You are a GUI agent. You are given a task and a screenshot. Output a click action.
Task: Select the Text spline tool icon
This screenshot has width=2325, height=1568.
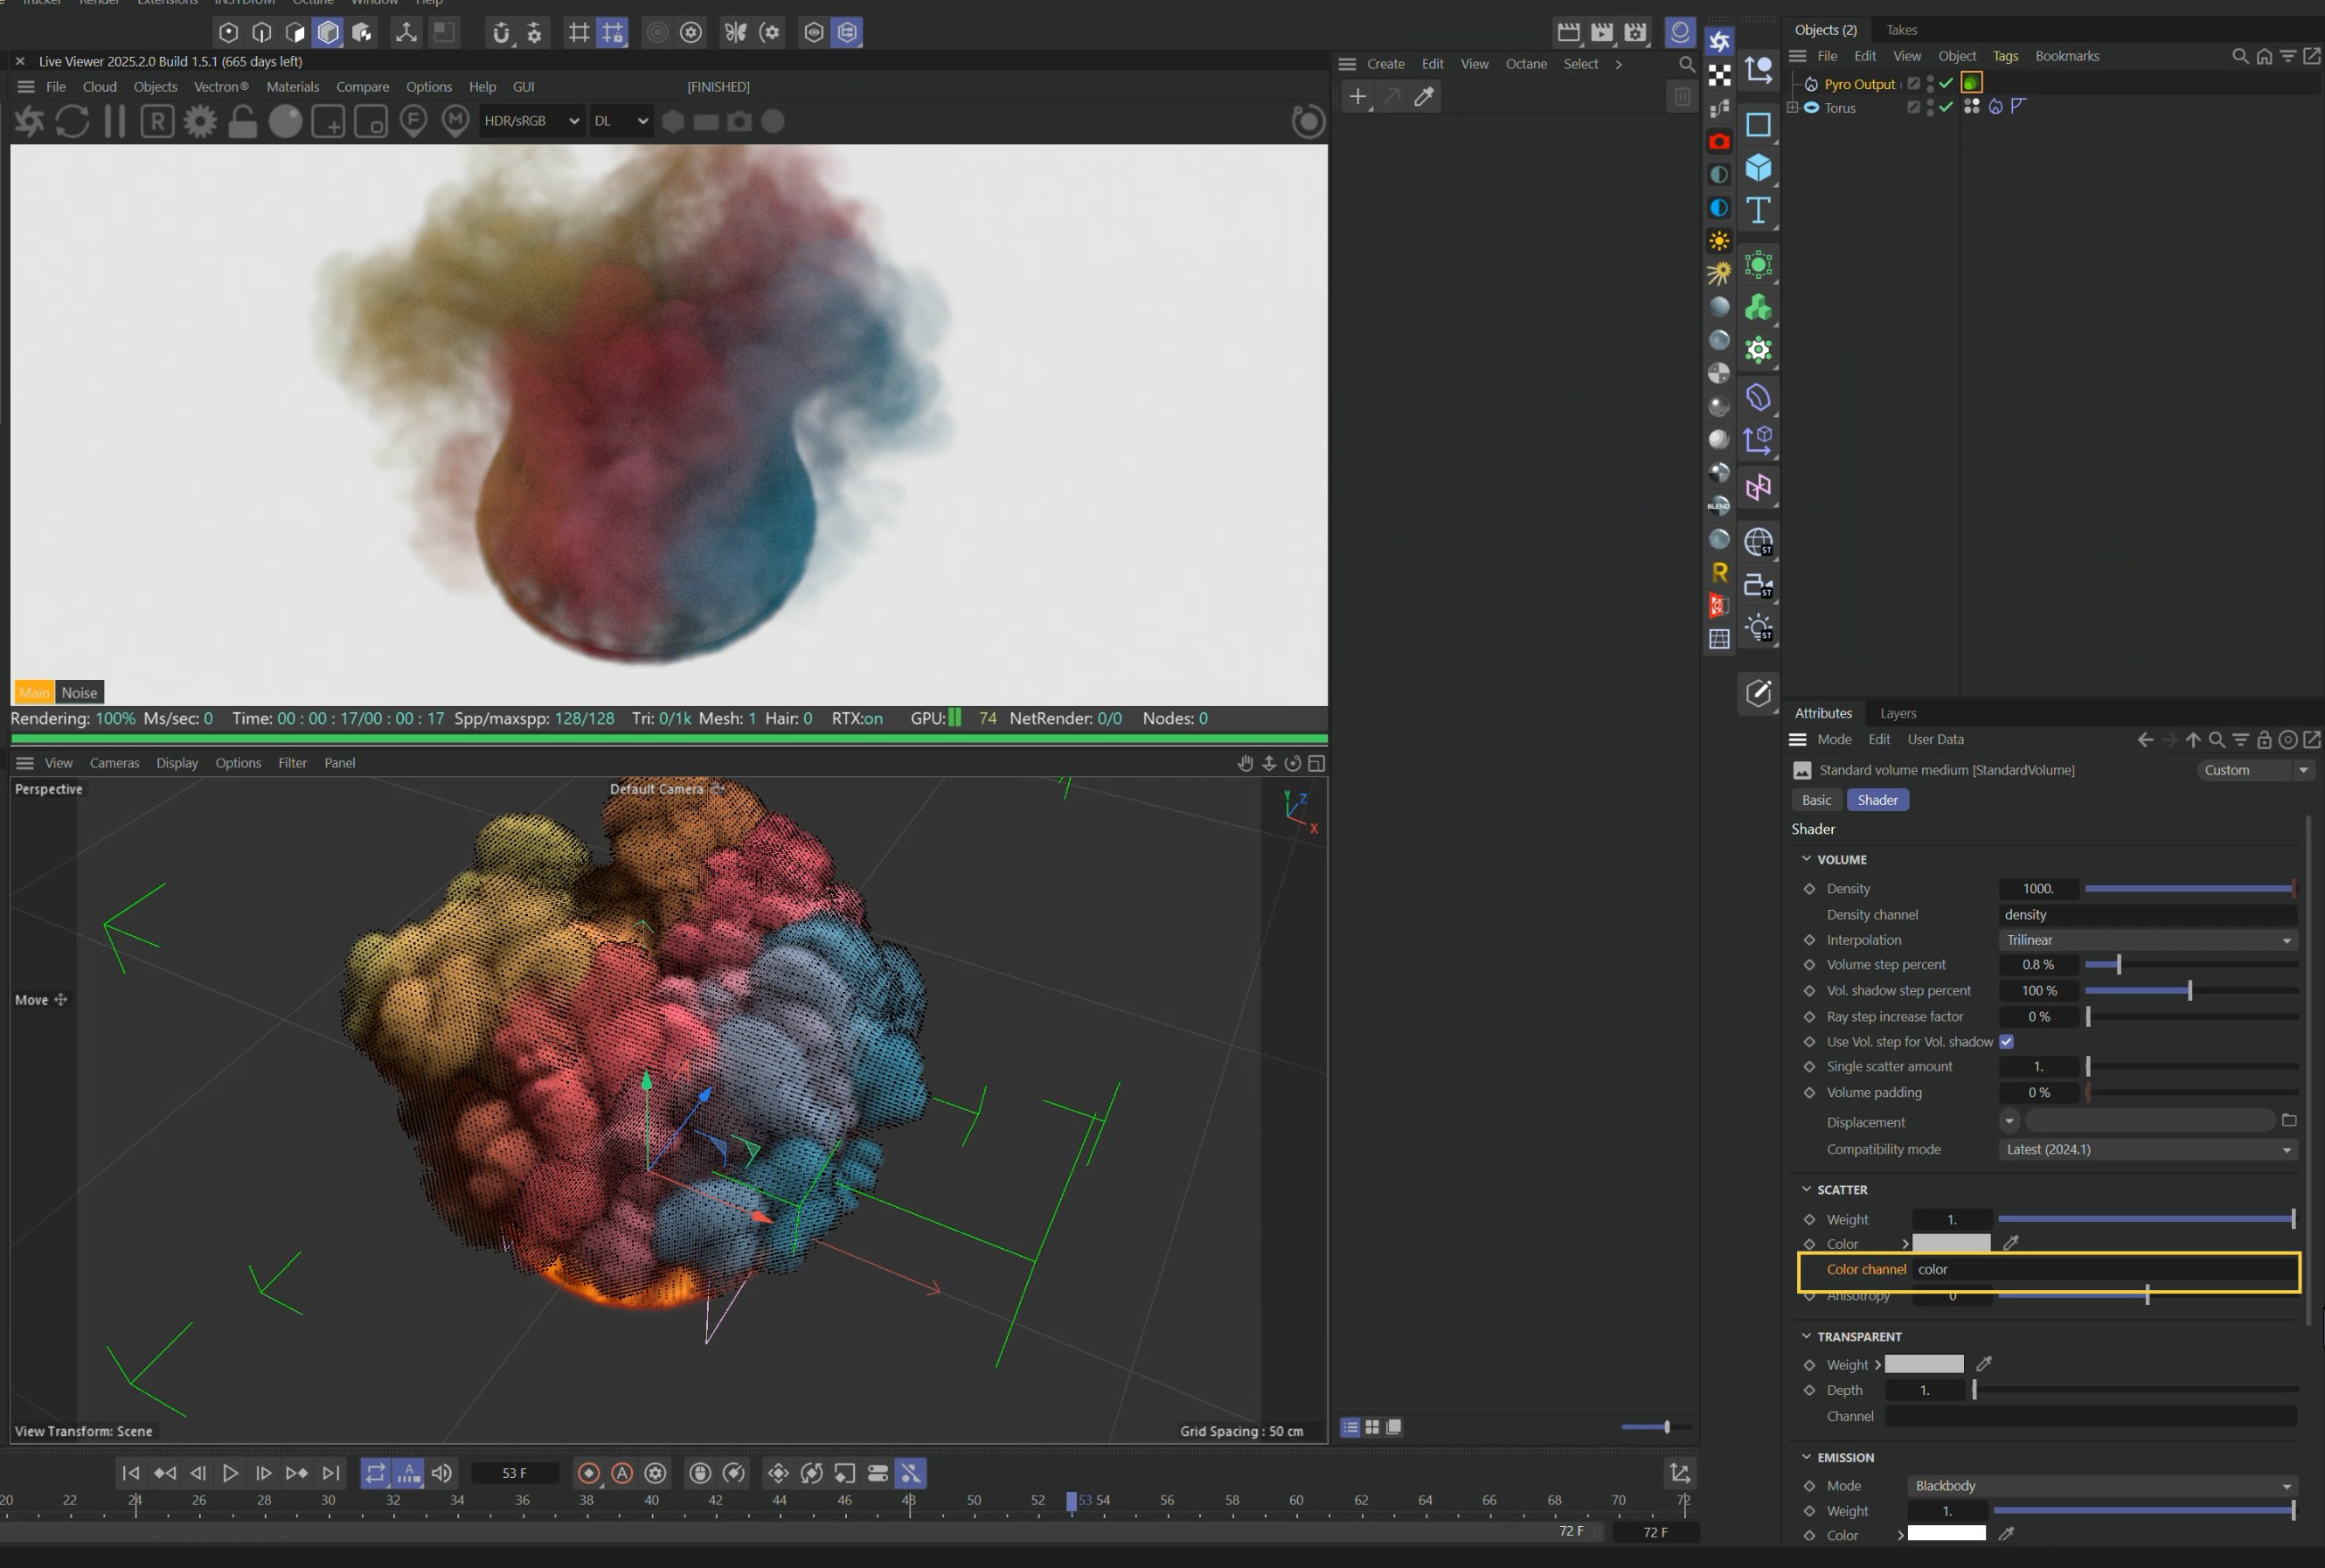click(x=1758, y=211)
